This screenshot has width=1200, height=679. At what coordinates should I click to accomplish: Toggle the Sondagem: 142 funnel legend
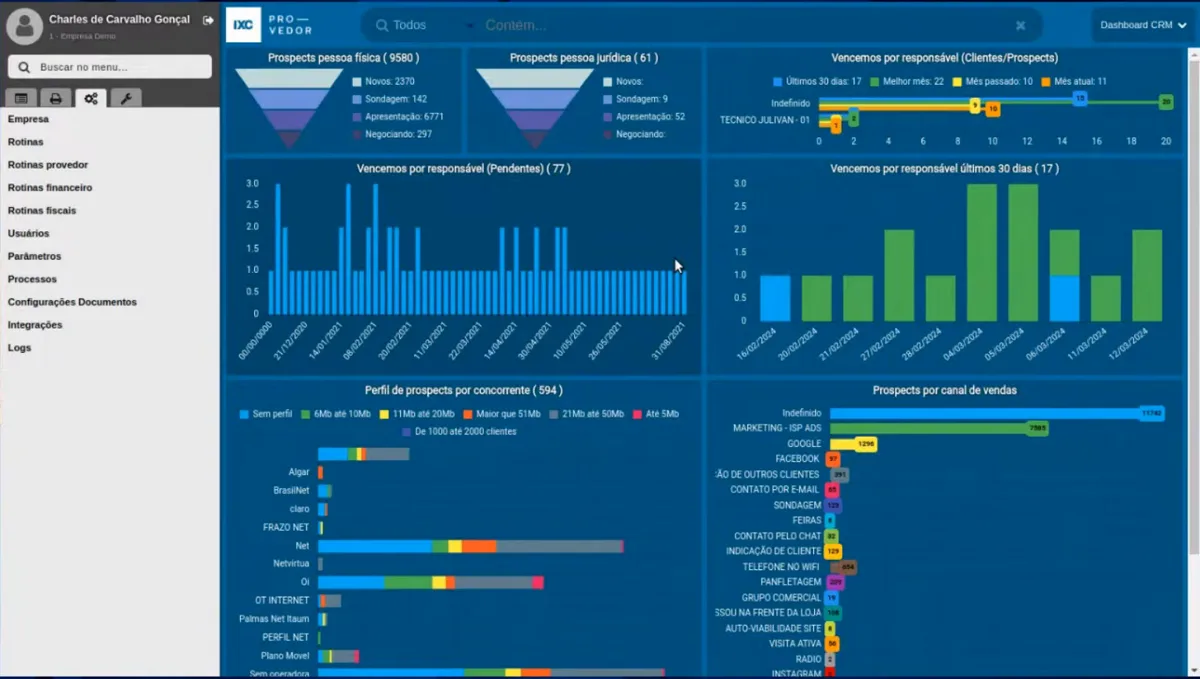coord(389,99)
